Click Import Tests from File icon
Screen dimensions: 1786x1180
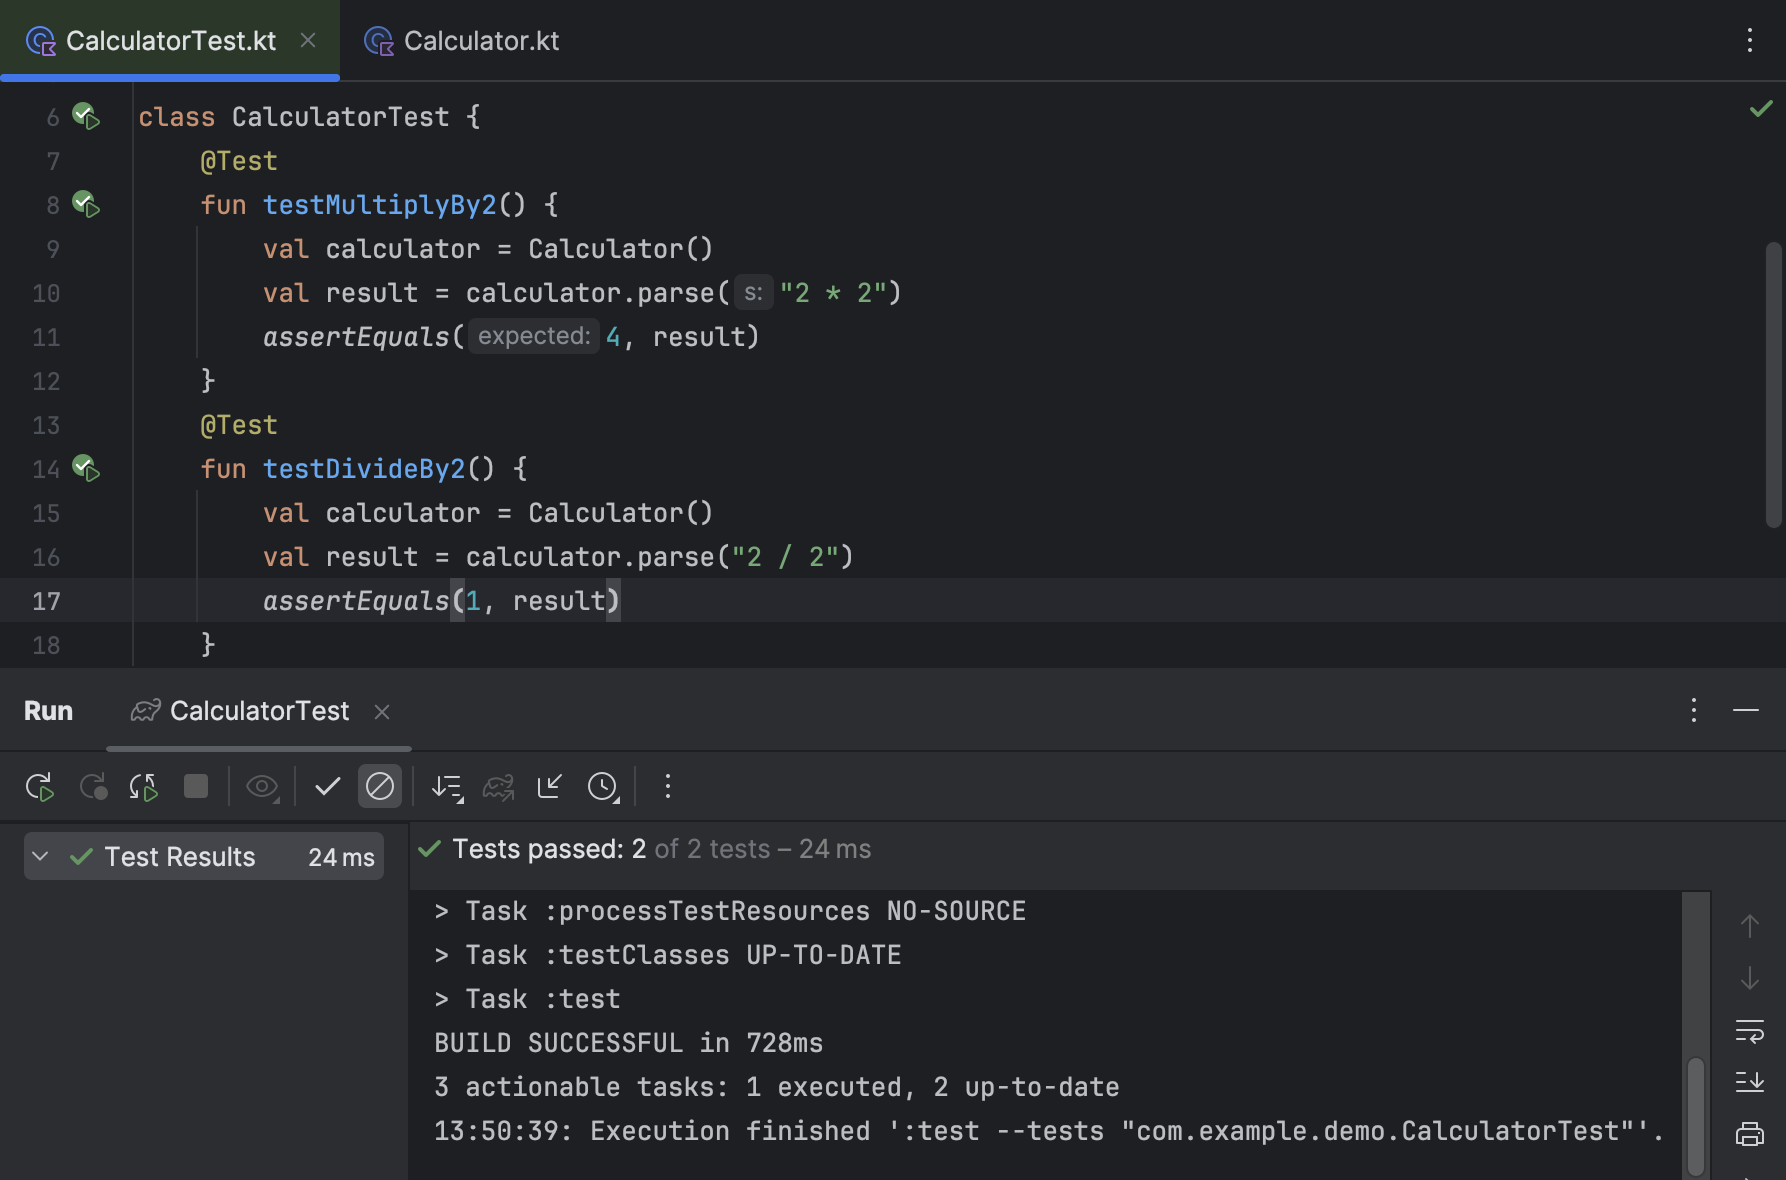coord(550,787)
